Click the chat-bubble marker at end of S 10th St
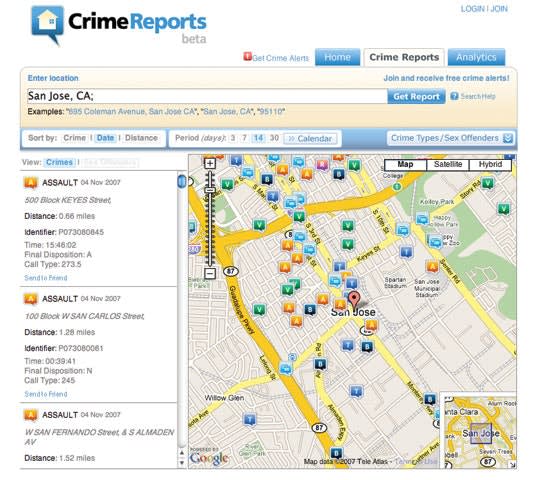 coord(402,230)
